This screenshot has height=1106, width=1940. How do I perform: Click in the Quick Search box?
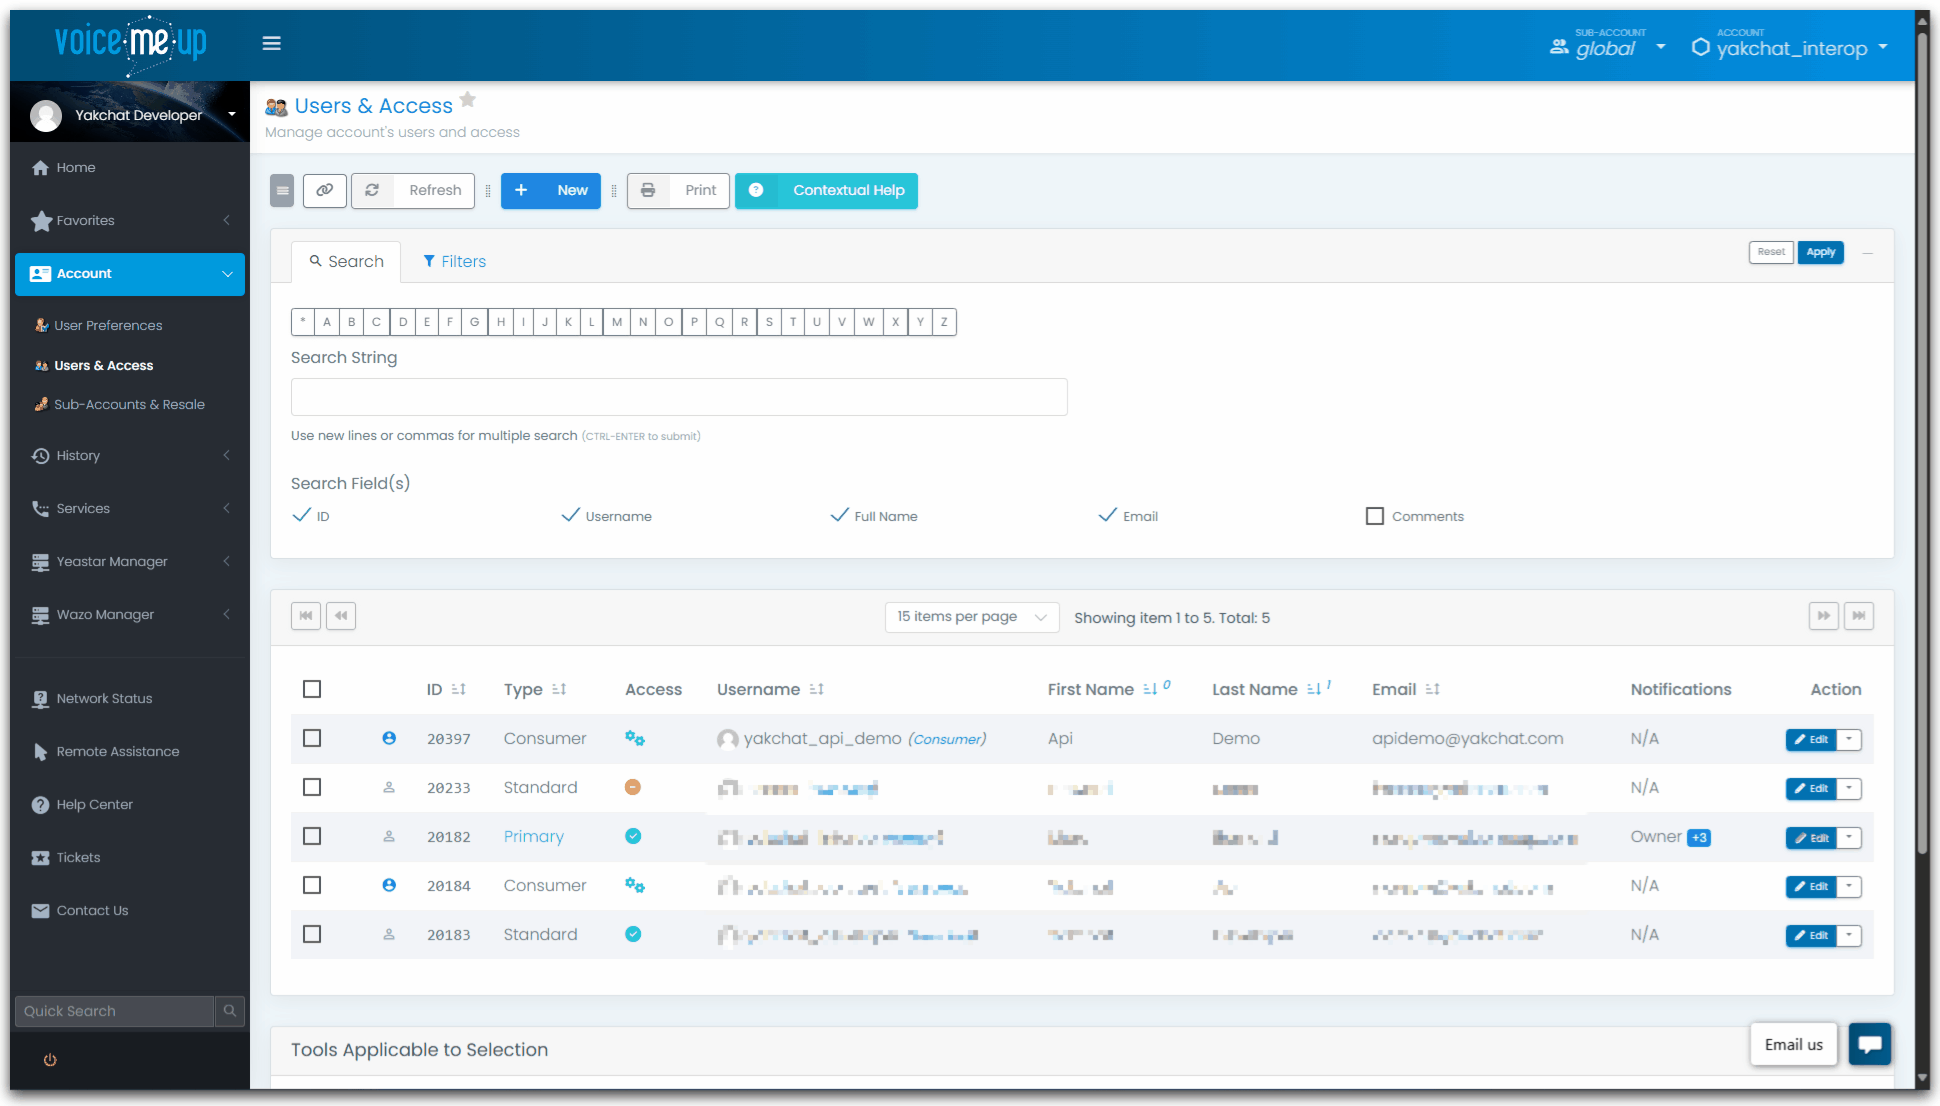(x=115, y=1011)
